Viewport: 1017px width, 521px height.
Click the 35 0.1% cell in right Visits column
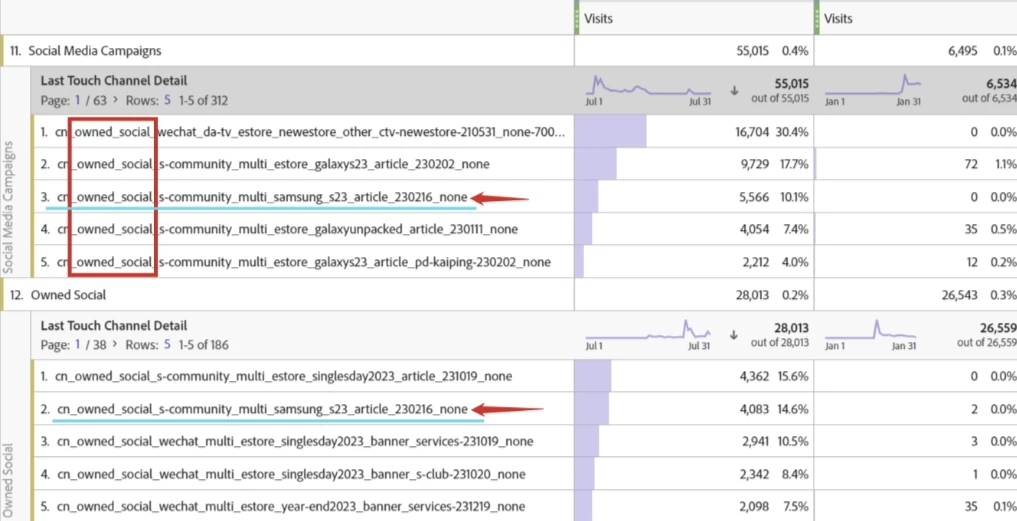pyautogui.click(x=916, y=506)
